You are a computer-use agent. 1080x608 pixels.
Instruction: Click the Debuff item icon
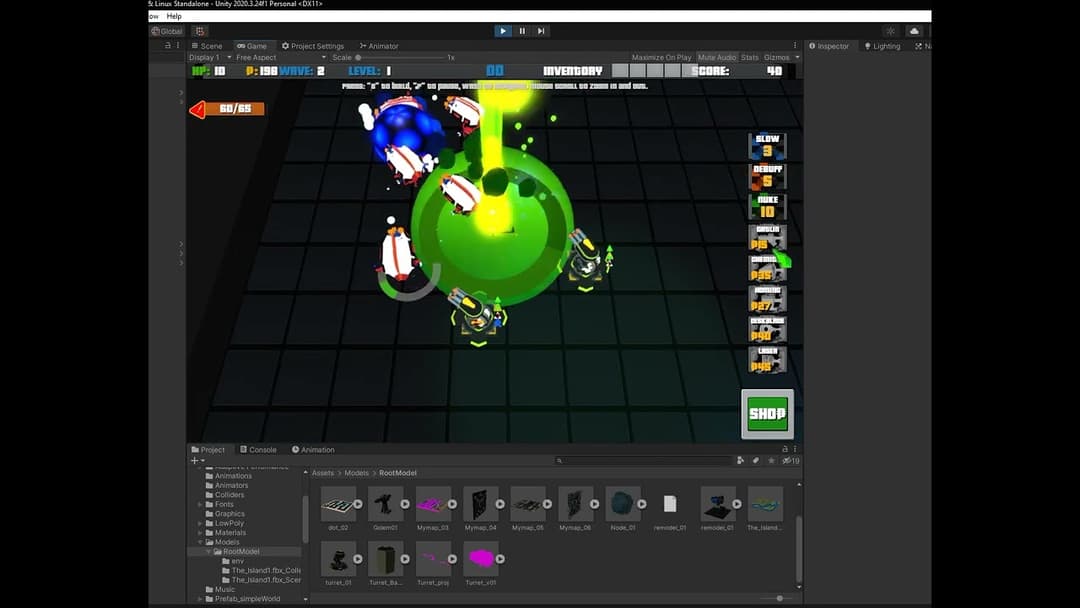click(x=767, y=176)
